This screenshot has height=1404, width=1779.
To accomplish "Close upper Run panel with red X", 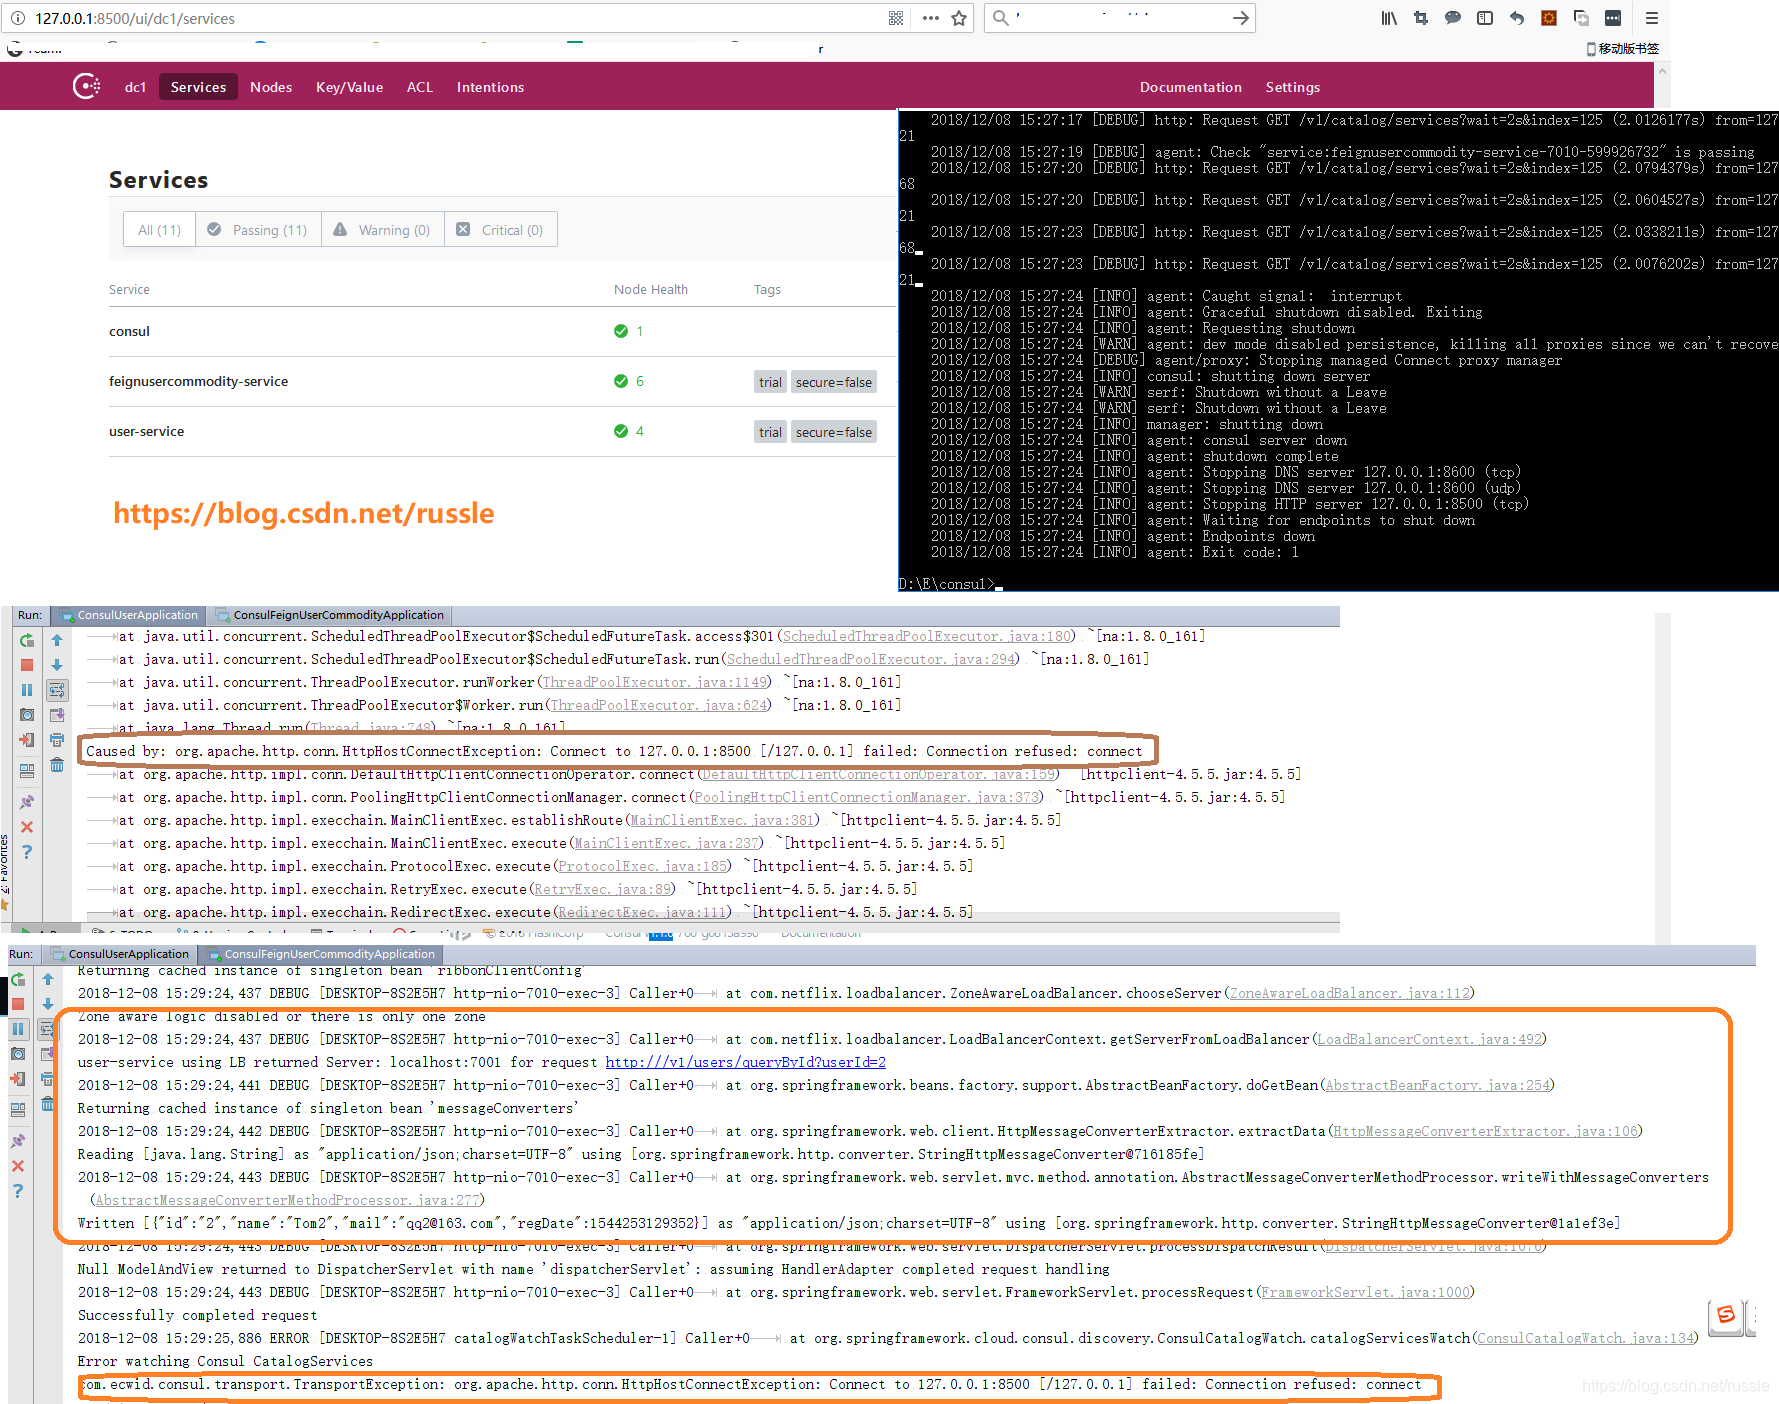I will click(x=27, y=827).
